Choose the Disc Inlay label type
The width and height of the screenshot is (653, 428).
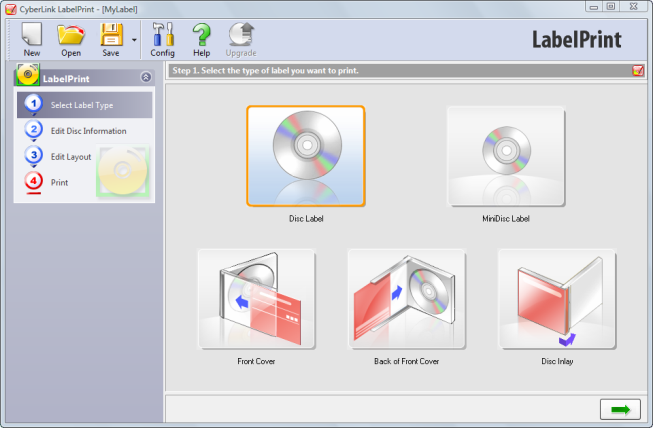click(x=557, y=299)
